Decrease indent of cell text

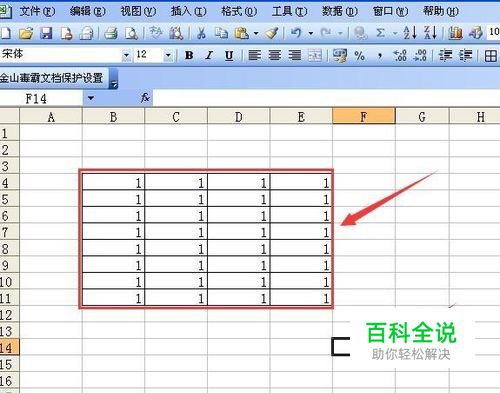445,55
